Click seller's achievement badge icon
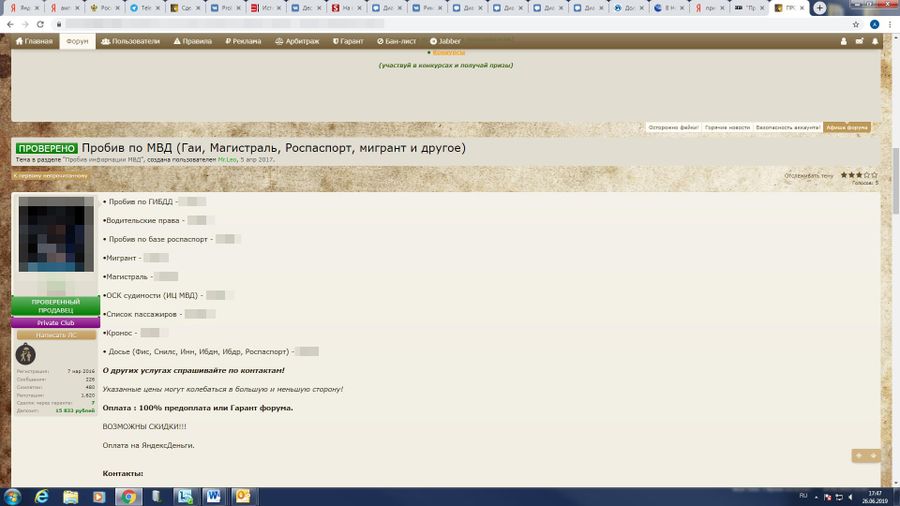Viewport: 900px width, 506px height. 25,355
